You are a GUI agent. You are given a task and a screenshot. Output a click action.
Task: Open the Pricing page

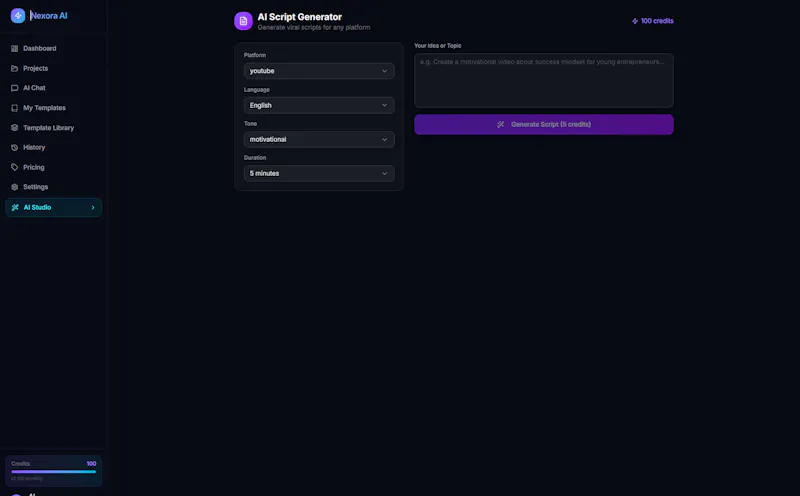click(54, 167)
